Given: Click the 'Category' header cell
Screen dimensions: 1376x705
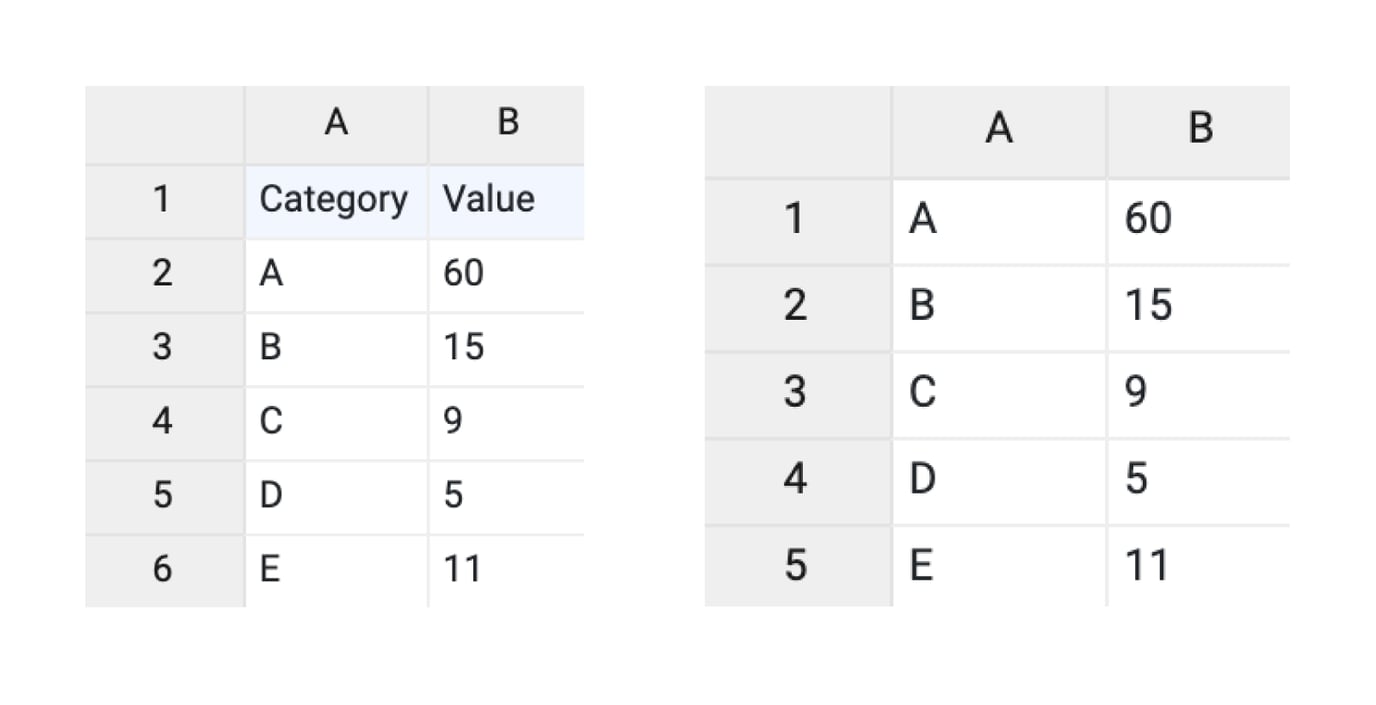Looking at the screenshot, I should tap(334, 200).
